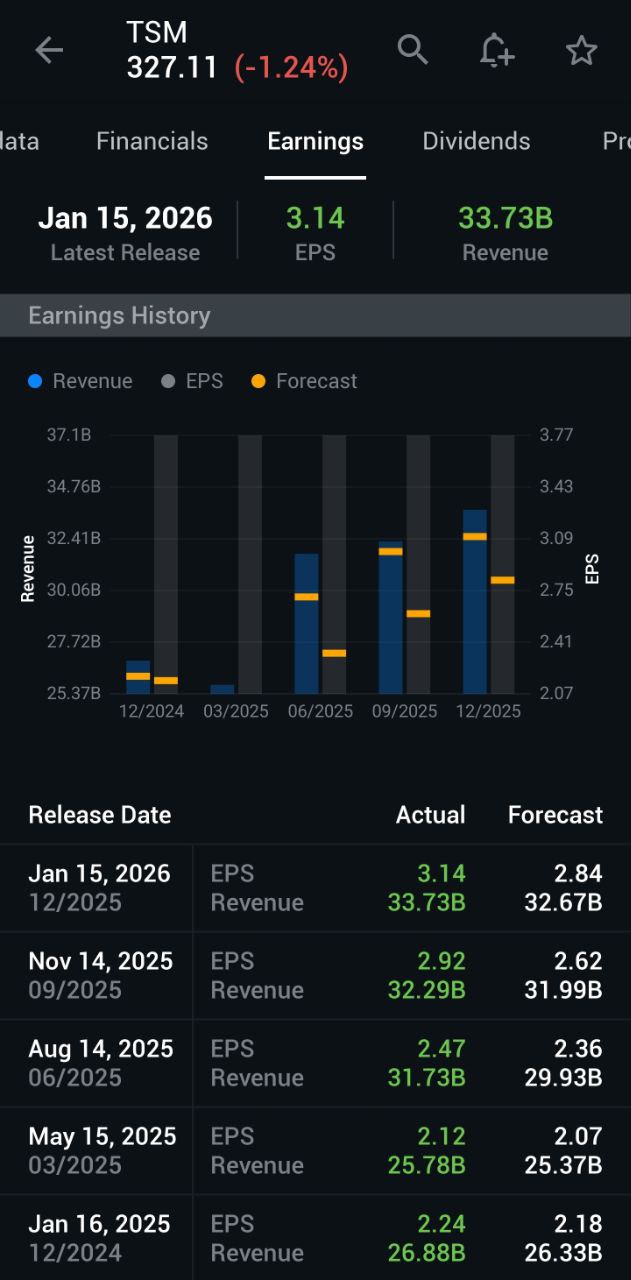Tap the TSM ticker title
Screen dimensions: 631x1280
[157, 33]
